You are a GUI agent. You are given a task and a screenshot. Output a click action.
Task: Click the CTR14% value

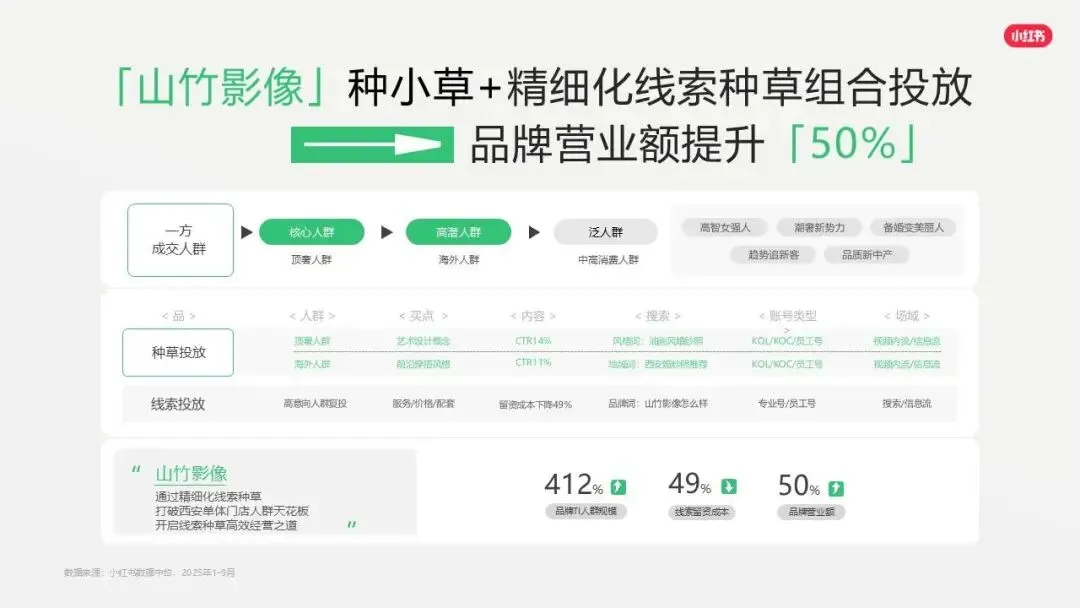533,341
